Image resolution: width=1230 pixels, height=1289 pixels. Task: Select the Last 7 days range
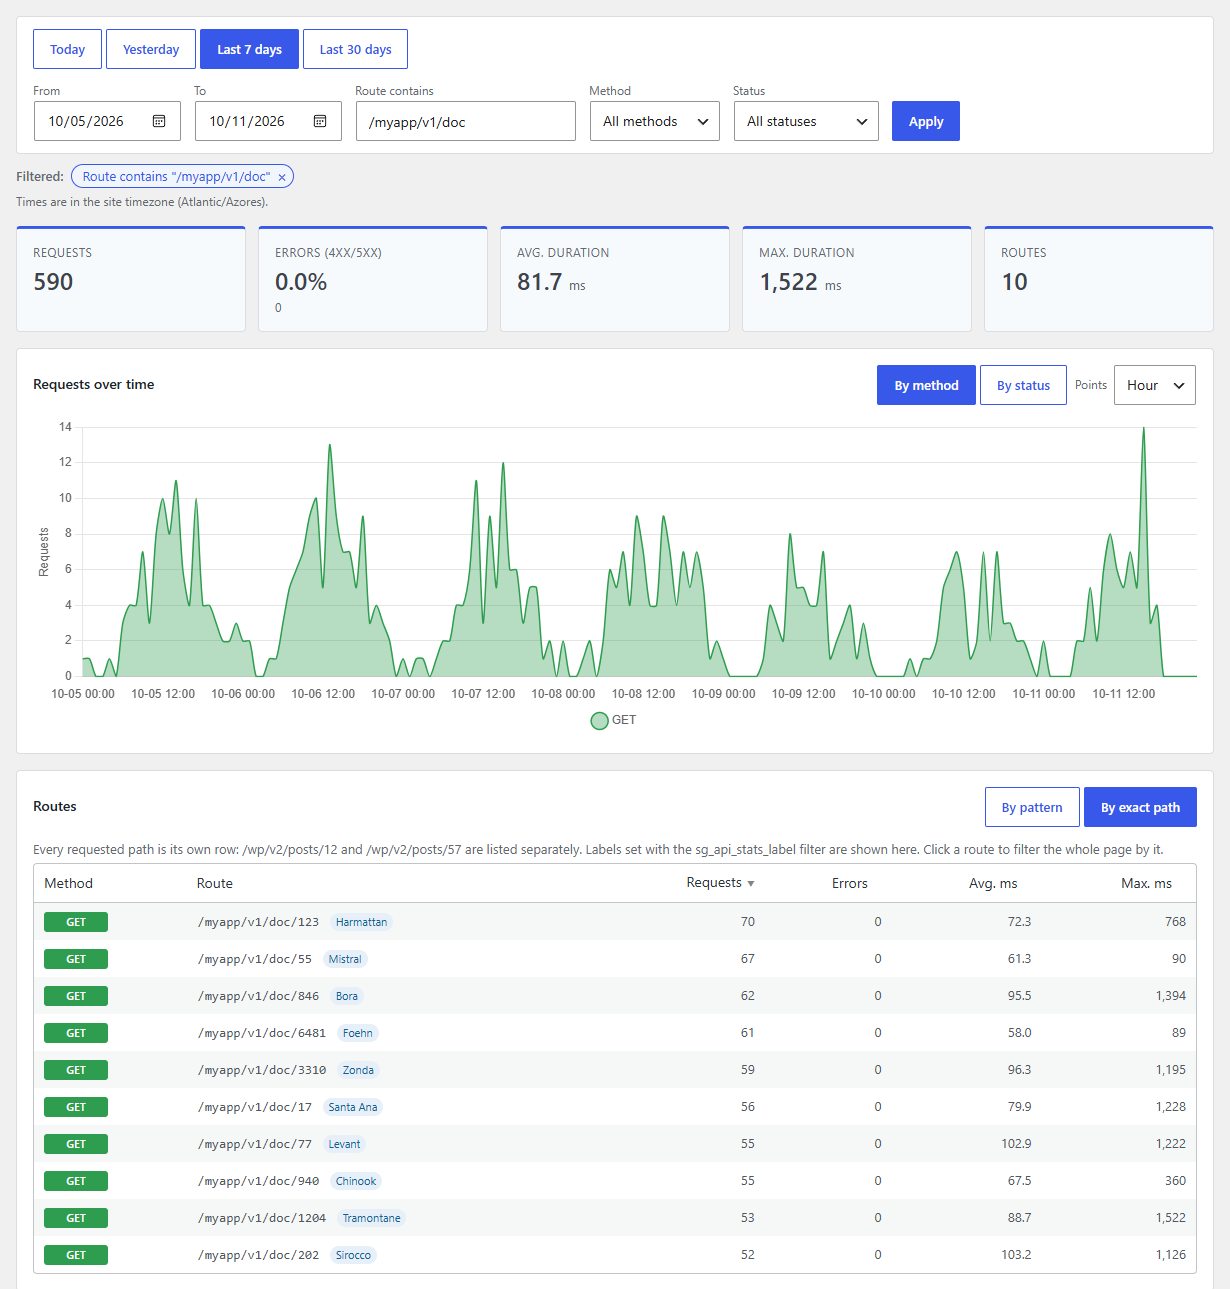pos(249,49)
